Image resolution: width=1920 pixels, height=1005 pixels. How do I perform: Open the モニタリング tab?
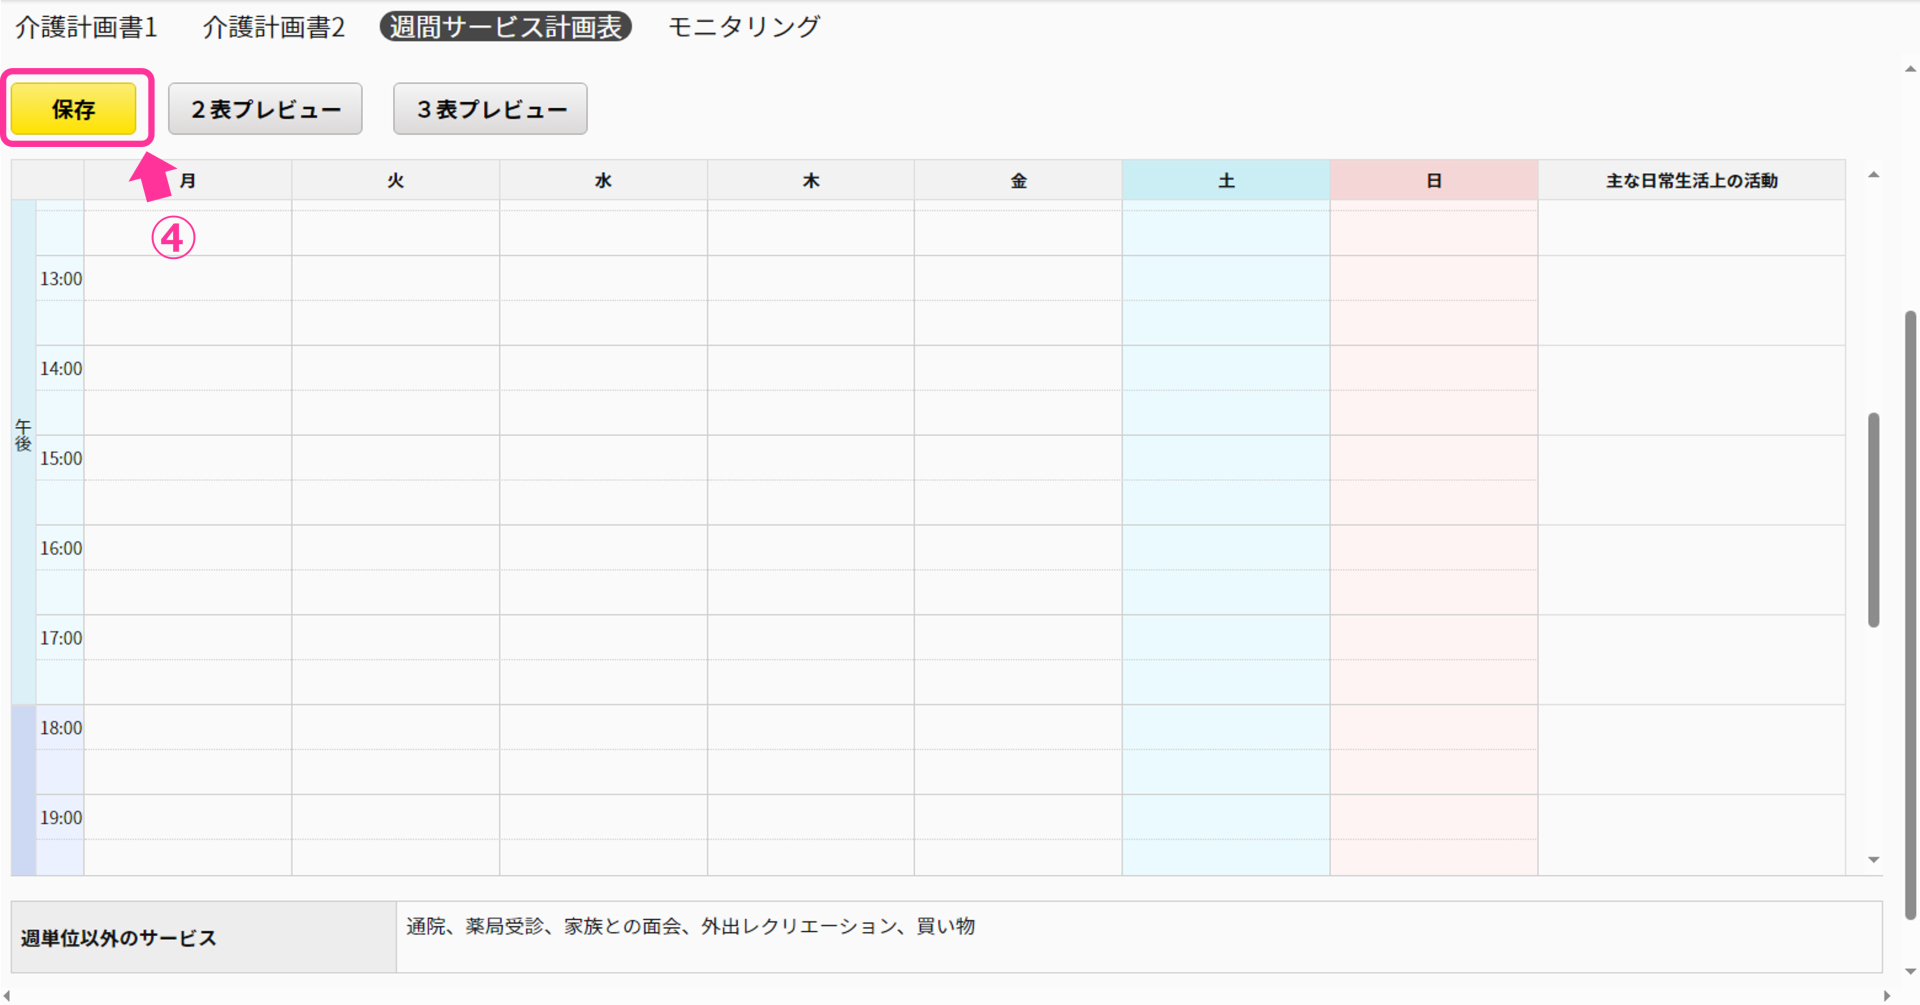[x=743, y=27]
